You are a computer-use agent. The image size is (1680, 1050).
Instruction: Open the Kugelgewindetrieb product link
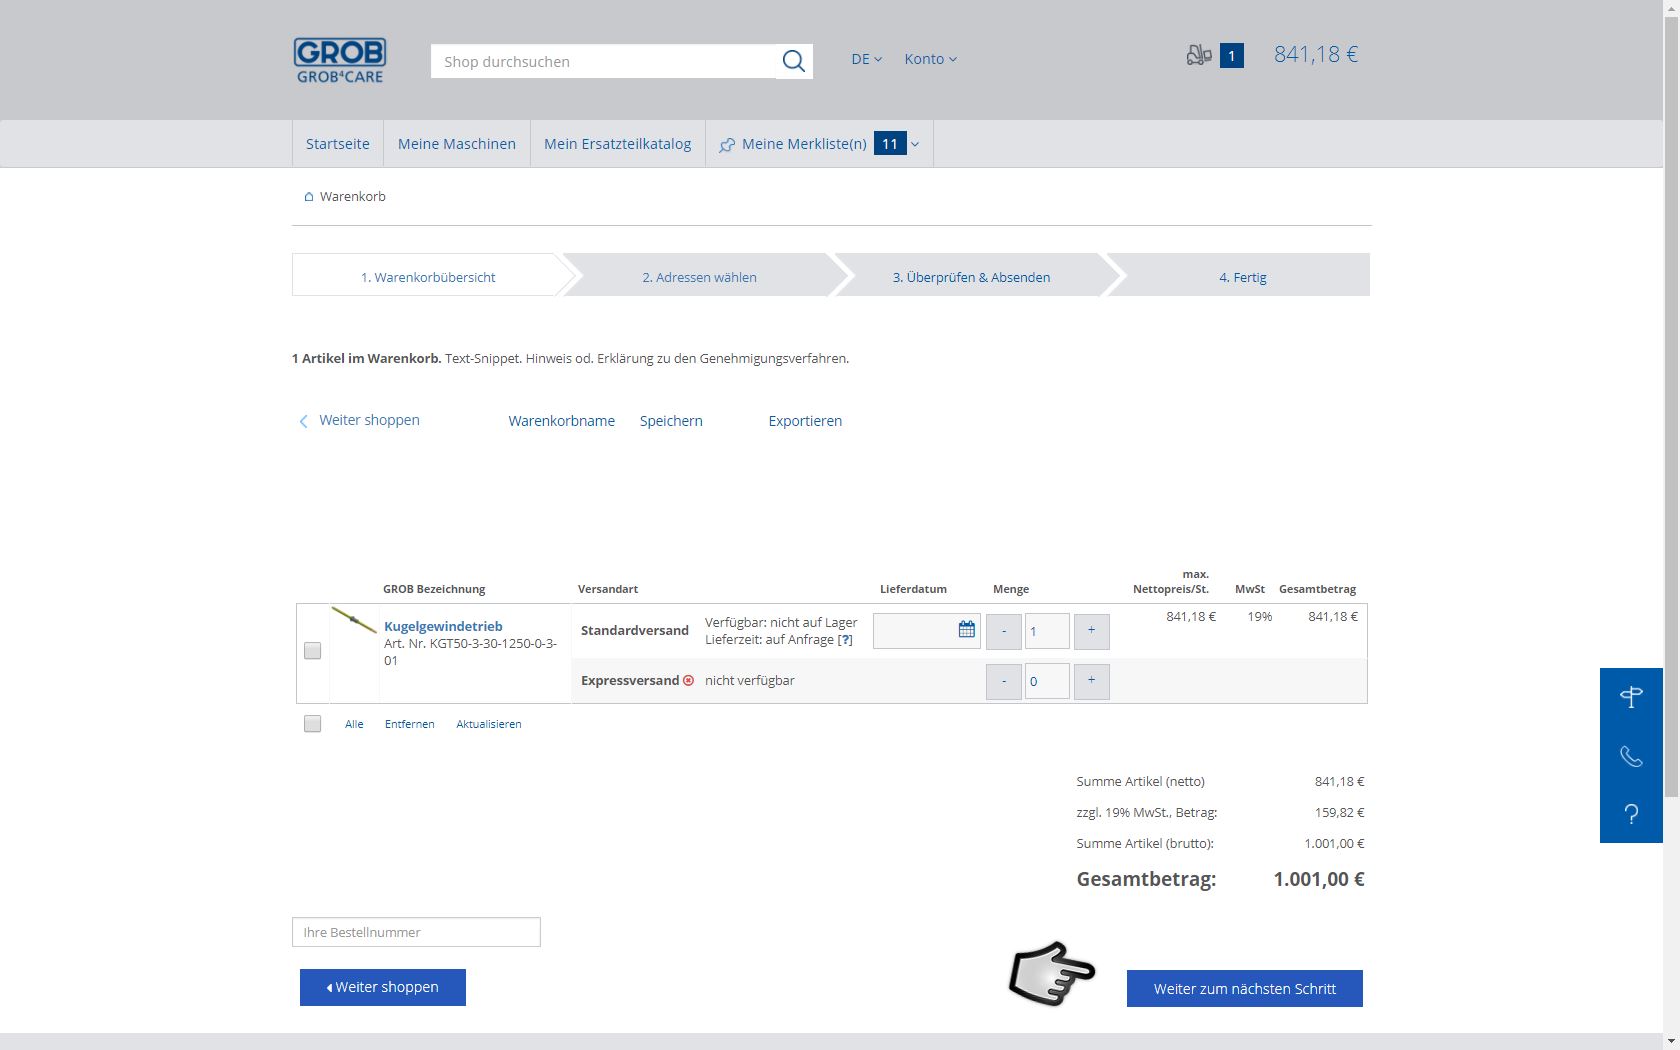click(443, 626)
